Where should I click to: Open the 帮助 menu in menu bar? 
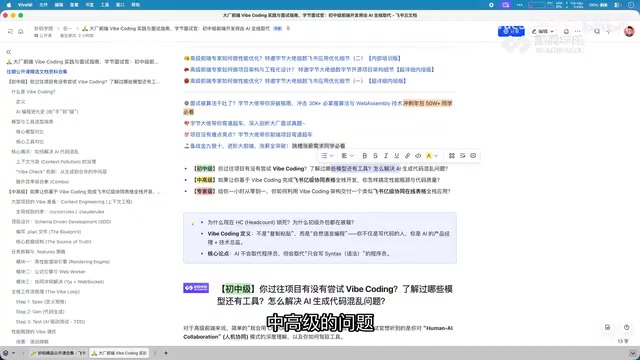click(x=136, y=5)
